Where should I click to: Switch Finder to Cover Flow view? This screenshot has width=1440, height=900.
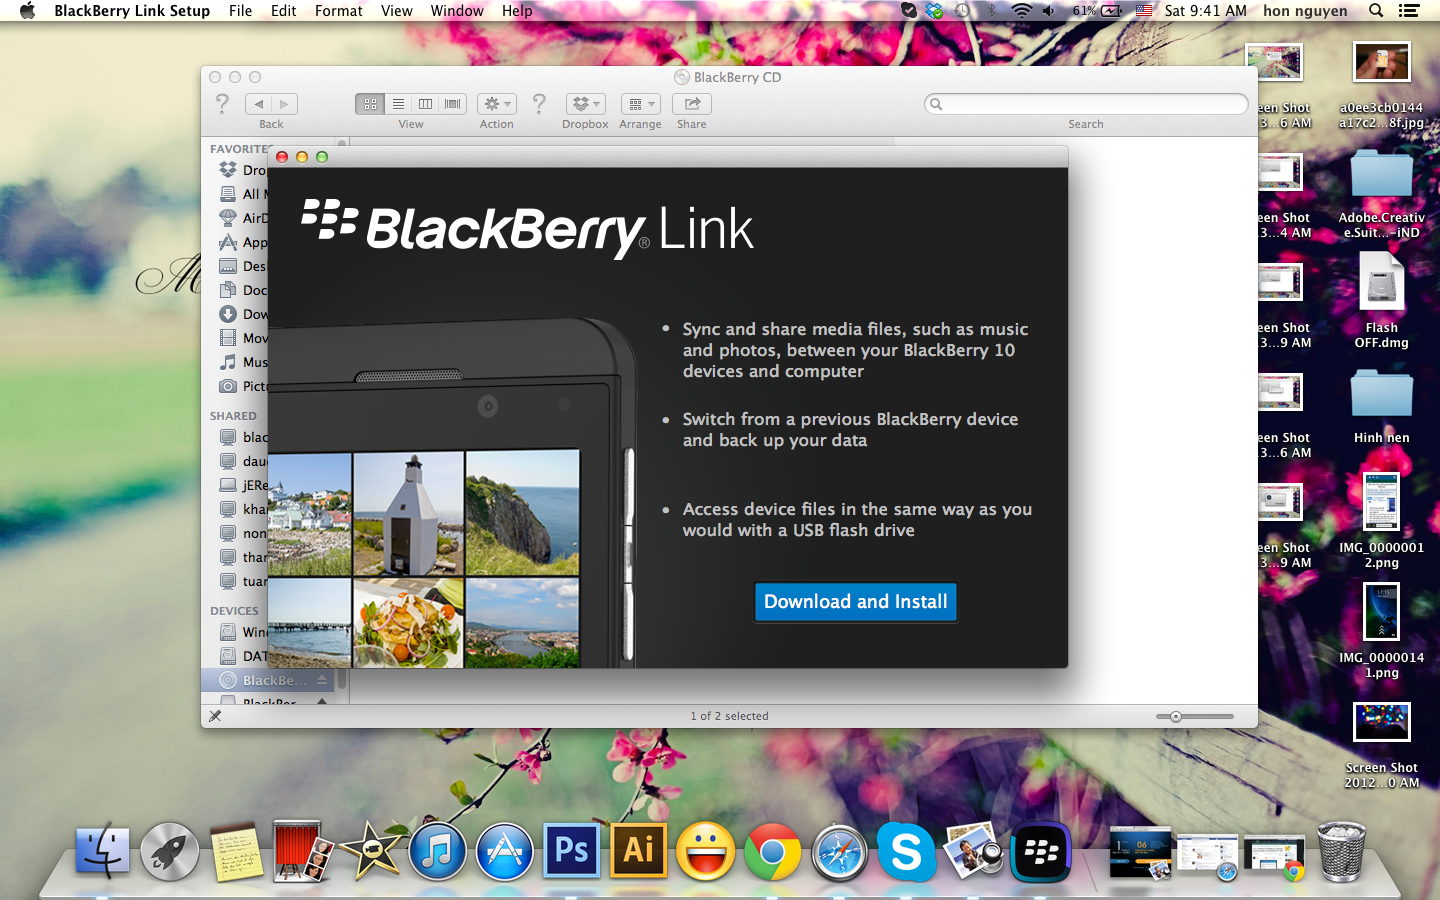click(453, 104)
